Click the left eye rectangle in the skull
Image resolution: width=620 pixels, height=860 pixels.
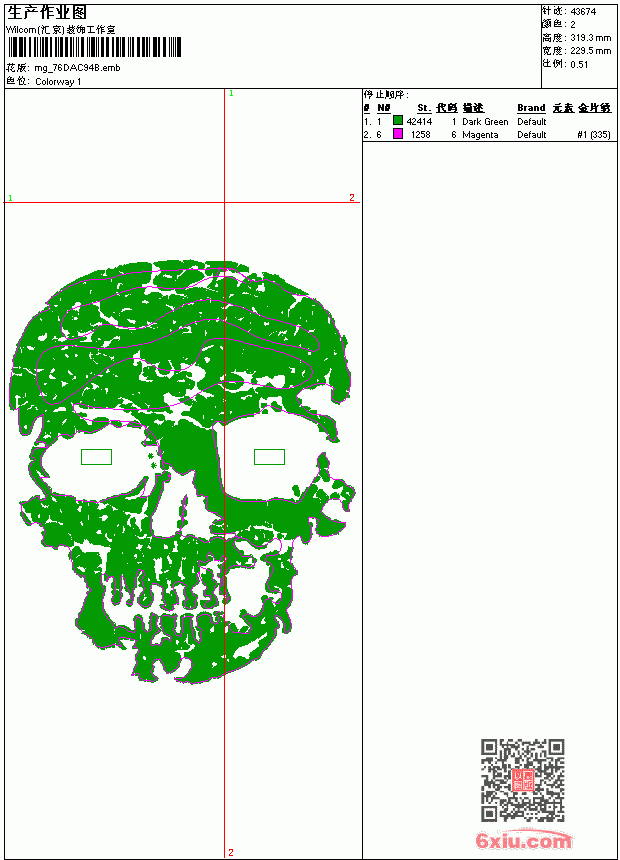pyautogui.click(x=97, y=457)
